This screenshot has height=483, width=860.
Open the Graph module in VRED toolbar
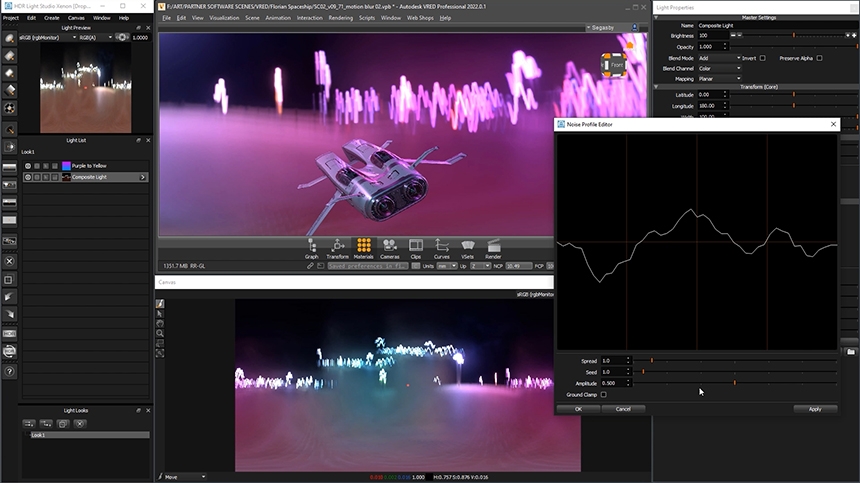tap(312, 248)
